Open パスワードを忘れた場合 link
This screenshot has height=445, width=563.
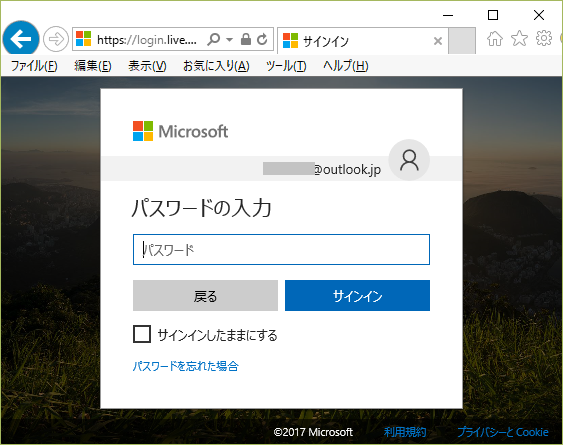pos(186,366)
